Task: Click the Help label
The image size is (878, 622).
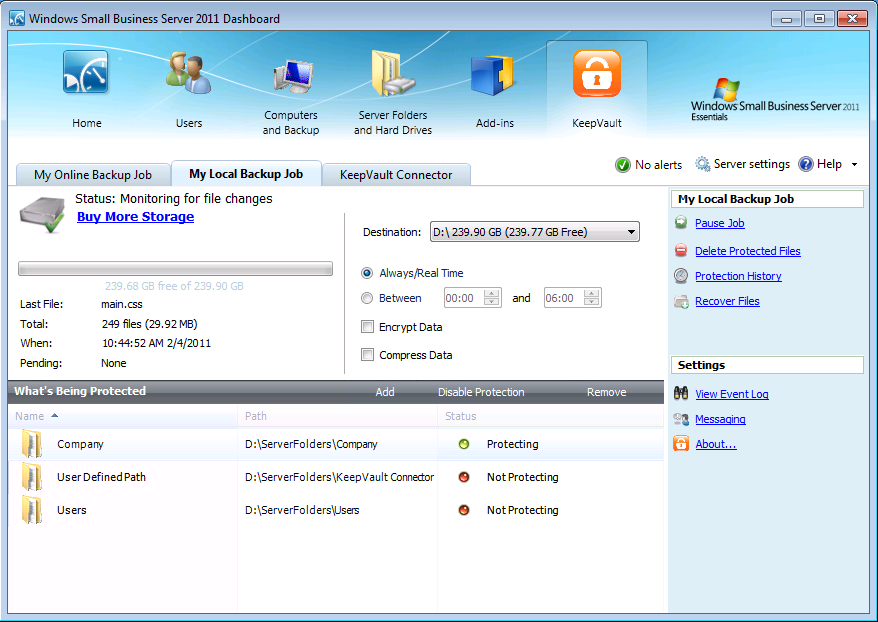Action: pos(829,164)
